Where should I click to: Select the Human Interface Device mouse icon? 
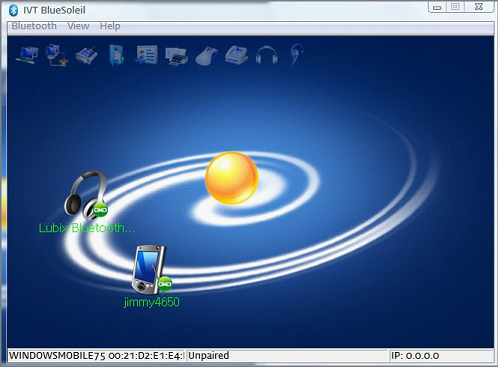click(x=207, y=56)
